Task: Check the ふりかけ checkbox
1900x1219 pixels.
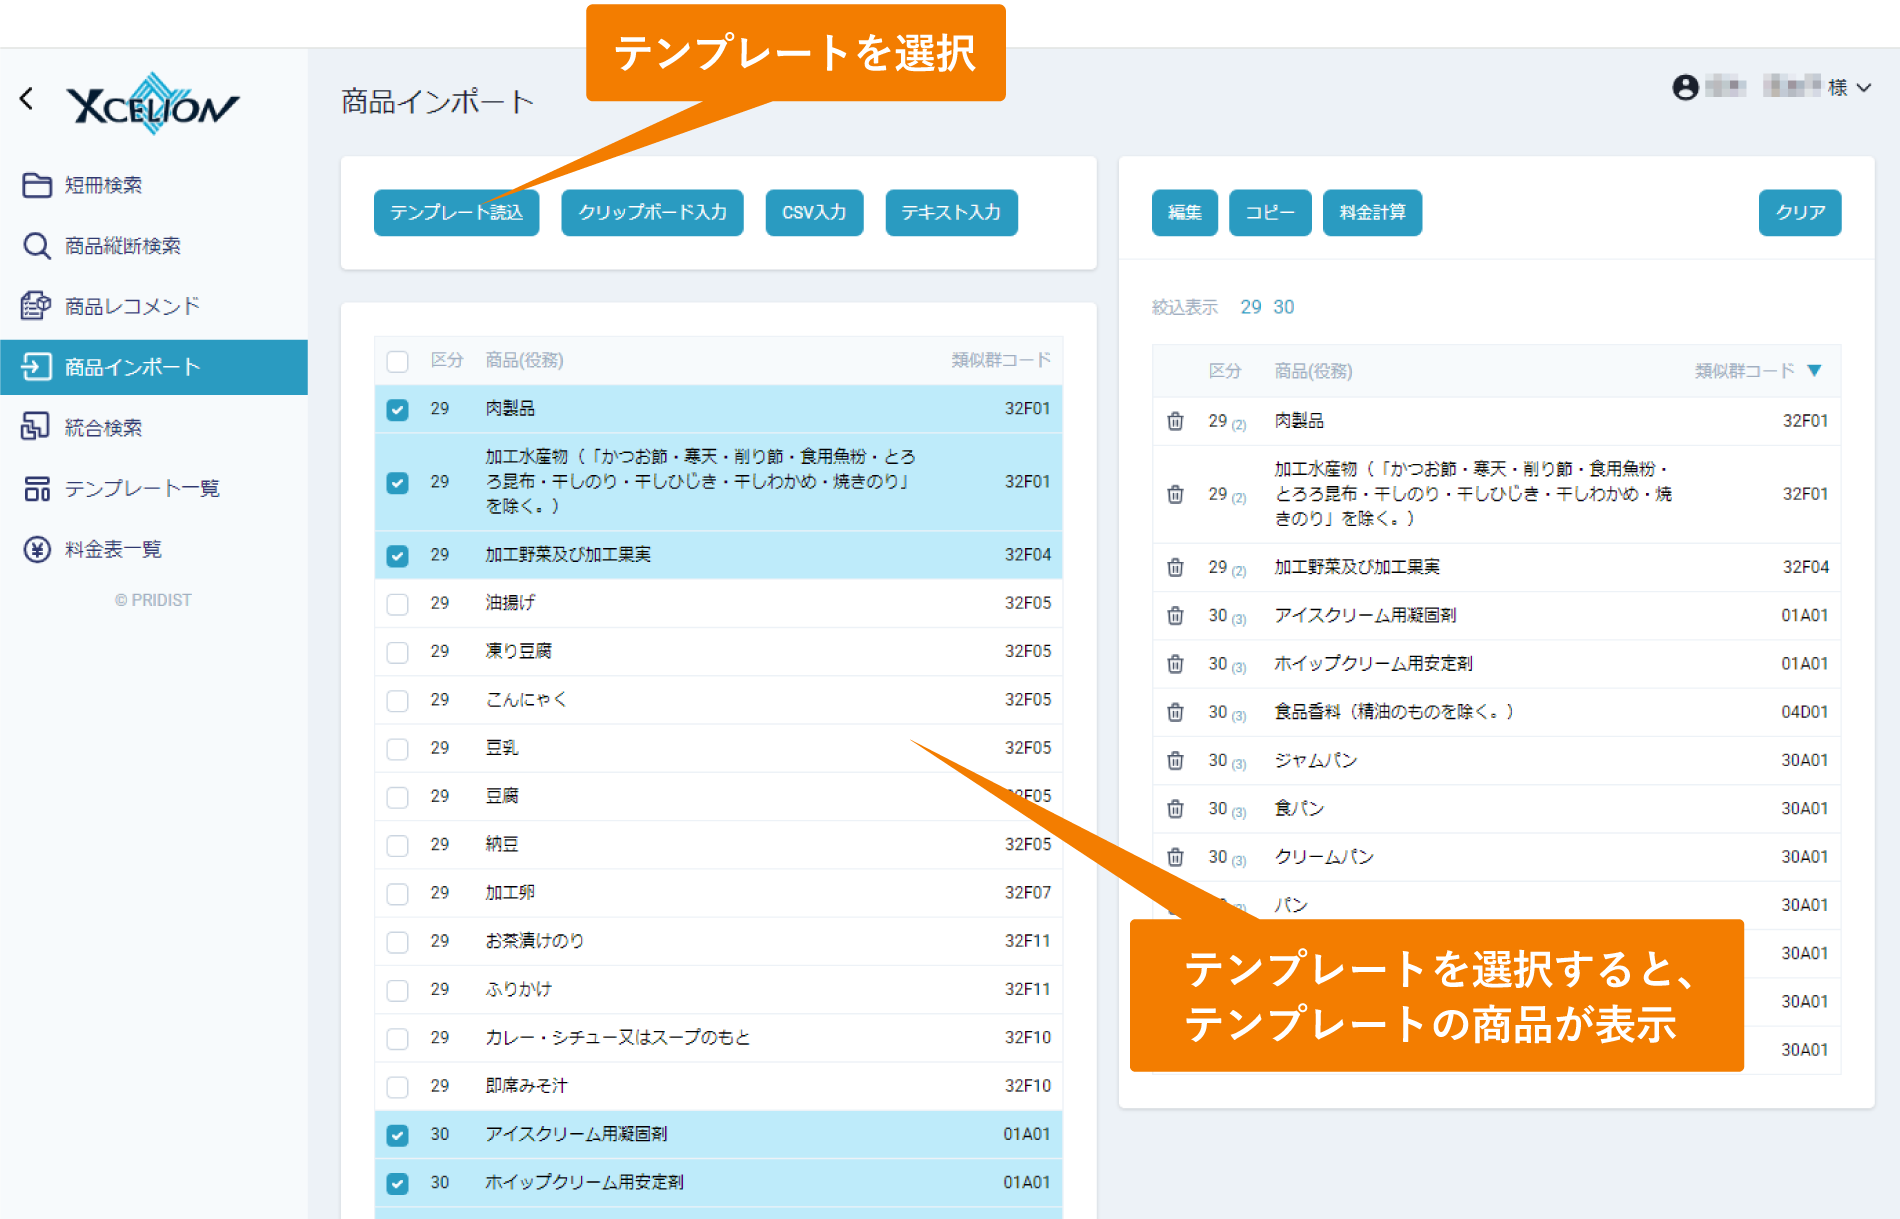Action: [x=398, y=990]
